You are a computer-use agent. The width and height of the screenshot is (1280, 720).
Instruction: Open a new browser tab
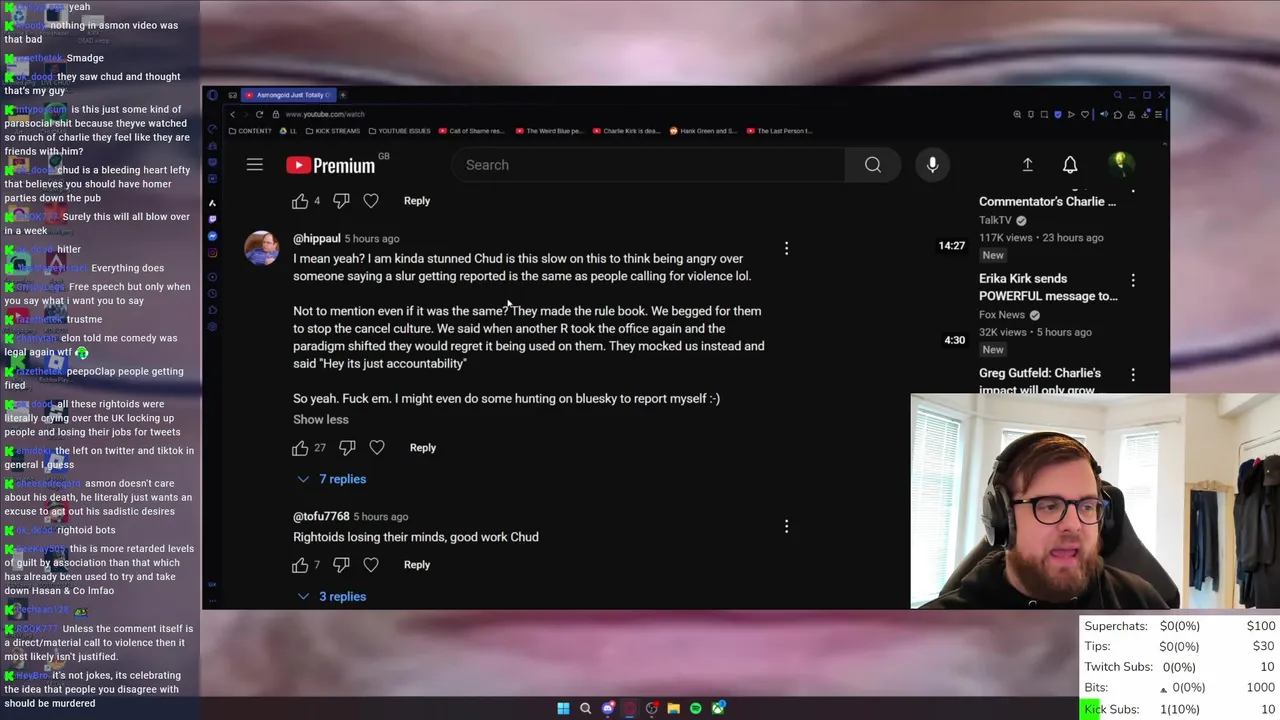343,95
